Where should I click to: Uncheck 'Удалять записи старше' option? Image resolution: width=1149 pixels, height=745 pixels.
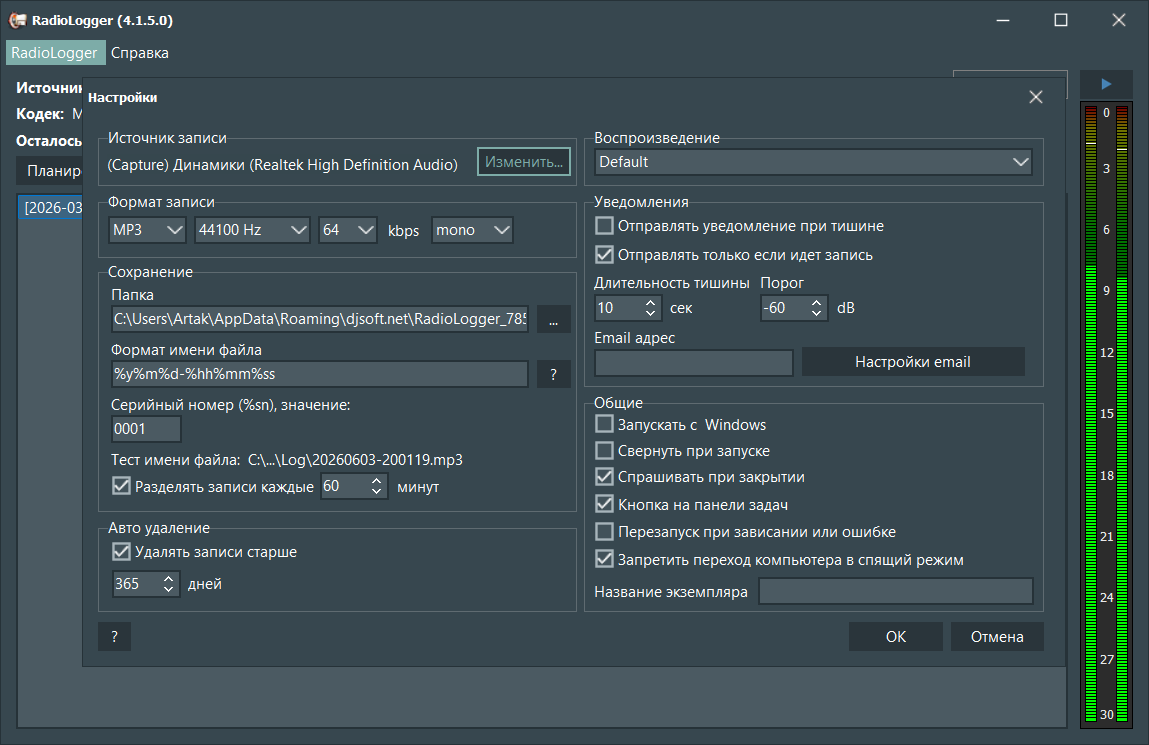(122, 552)
